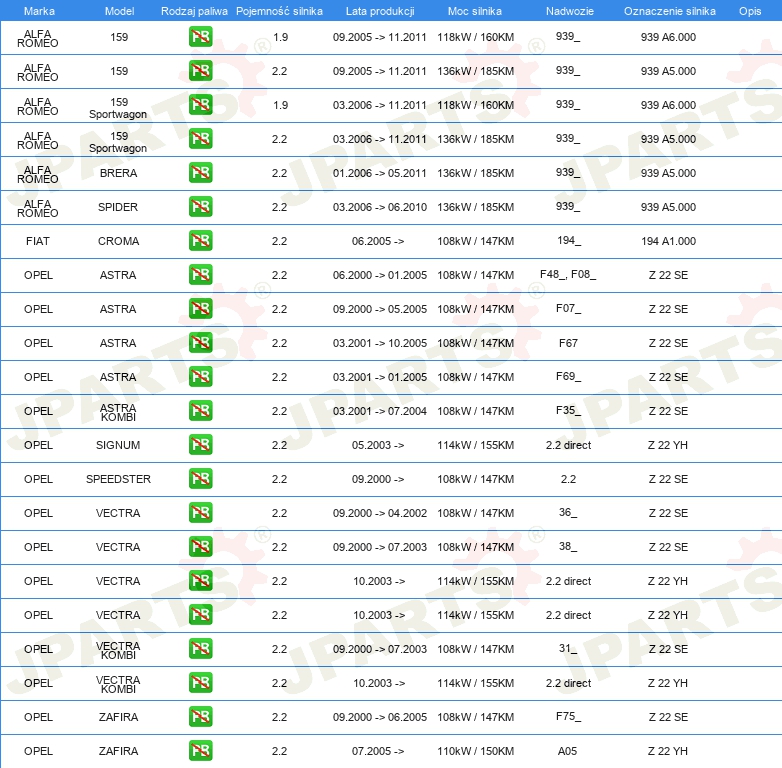This screenshot has width=782, height=768.
Task: Click fuel icon in Opel Astra F69_ row
Action: coord(200,377)
